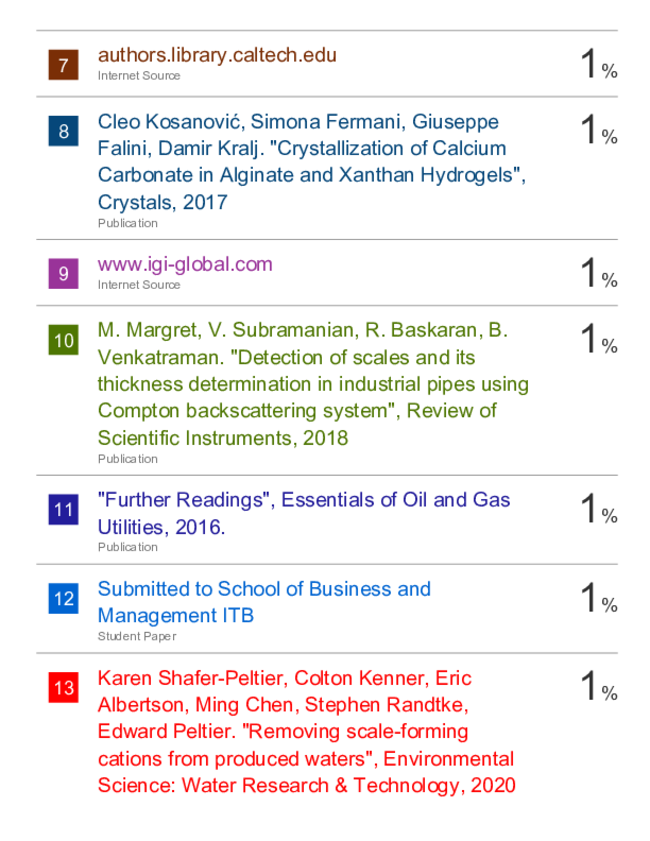This screenshot has height=841, width=650.
Task: Open School of Business Management ITB submission
Action: click(264, 602)
